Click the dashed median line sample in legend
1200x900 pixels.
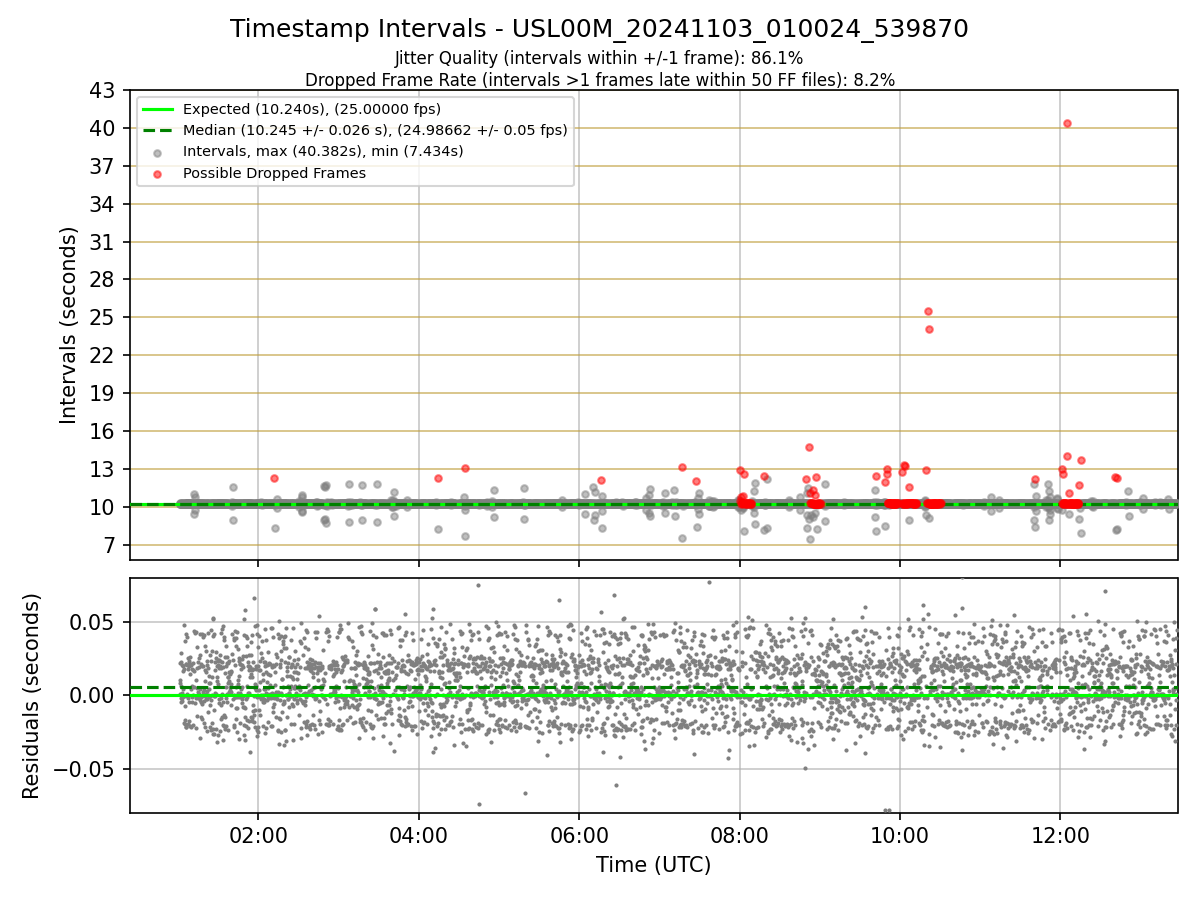(158, 130)
